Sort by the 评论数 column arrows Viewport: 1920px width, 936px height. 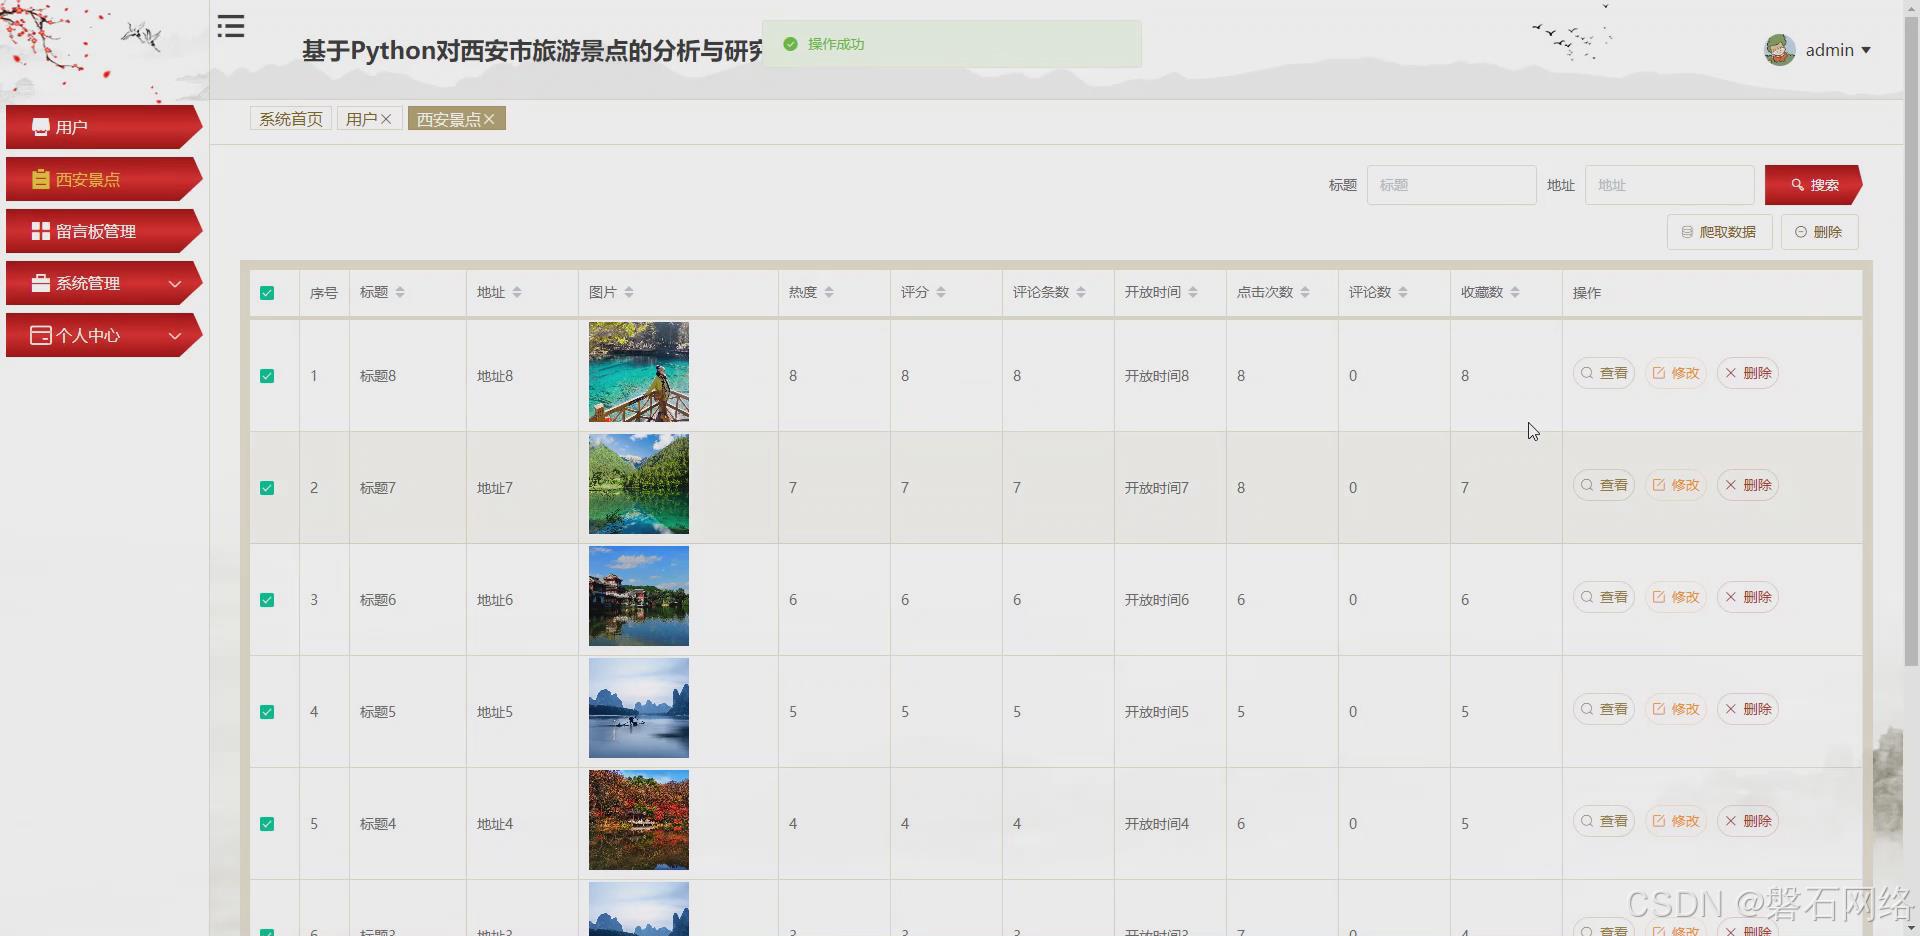tap(1403, 292)
